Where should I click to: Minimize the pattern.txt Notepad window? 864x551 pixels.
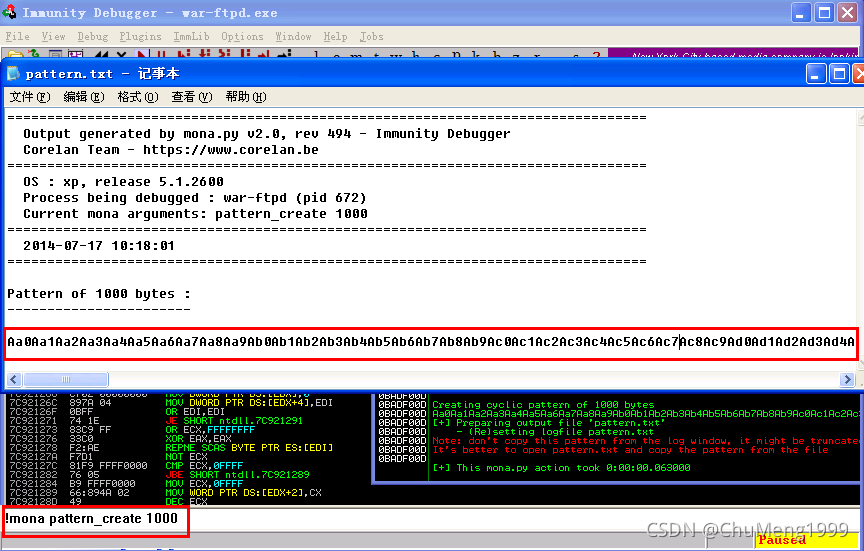(816, 73)
